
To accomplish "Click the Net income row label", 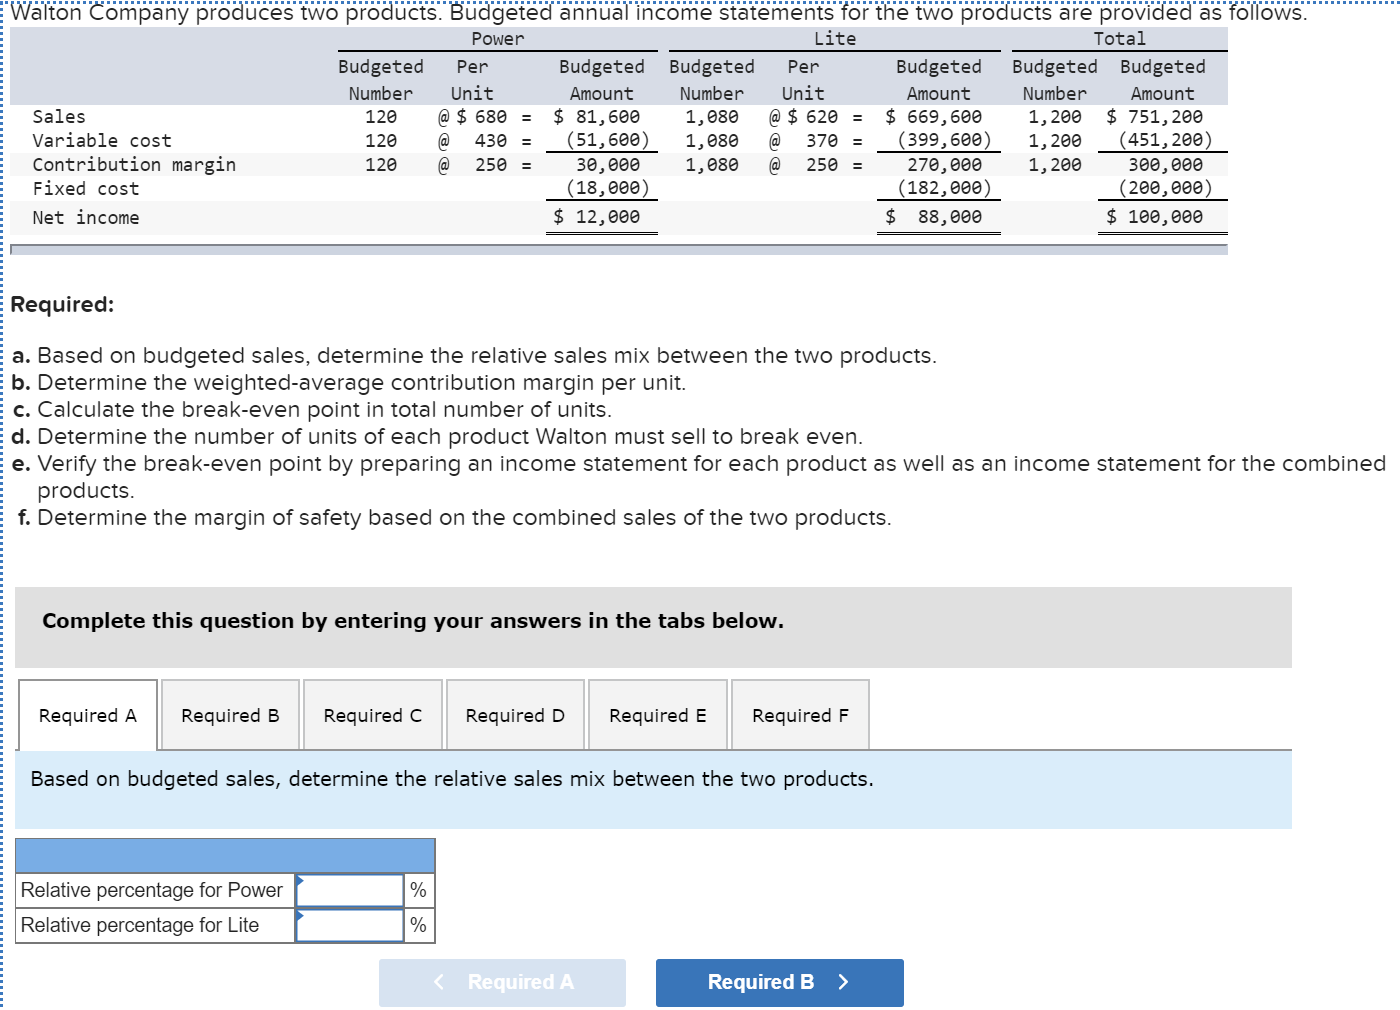I will point(86,218).
